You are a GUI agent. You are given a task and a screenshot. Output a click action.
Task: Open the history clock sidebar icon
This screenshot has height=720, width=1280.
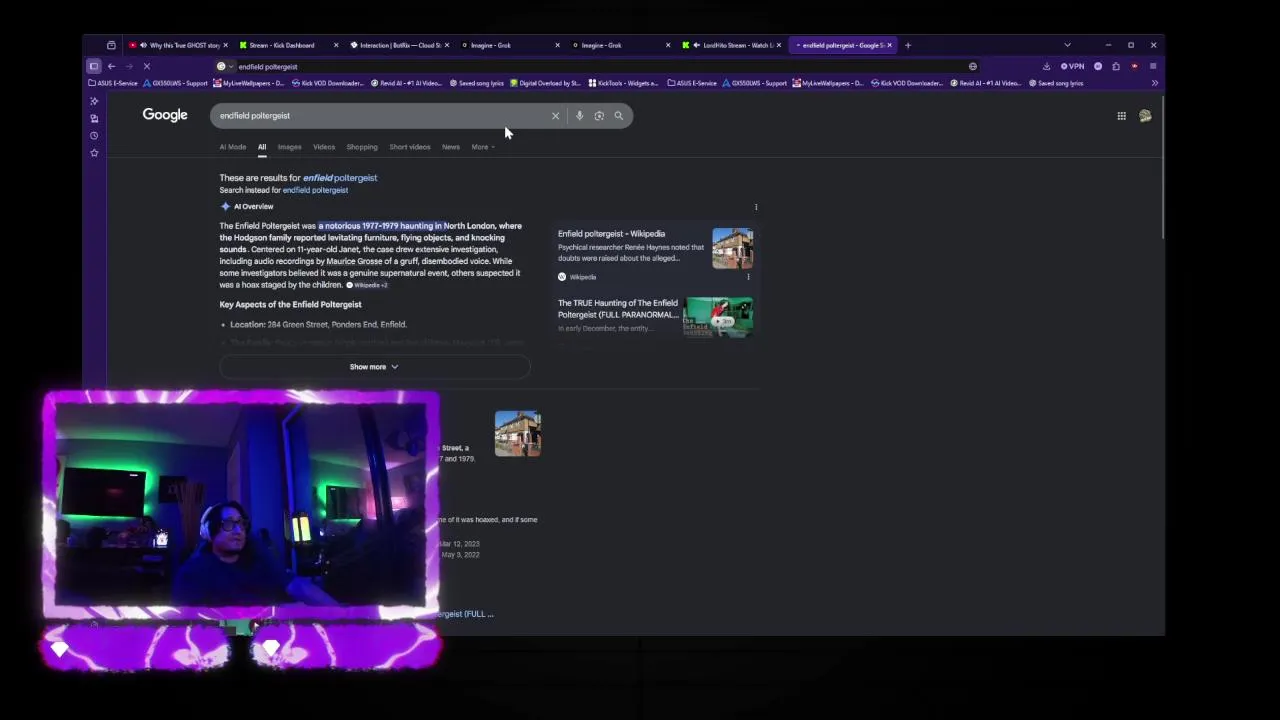coord(94,136)
